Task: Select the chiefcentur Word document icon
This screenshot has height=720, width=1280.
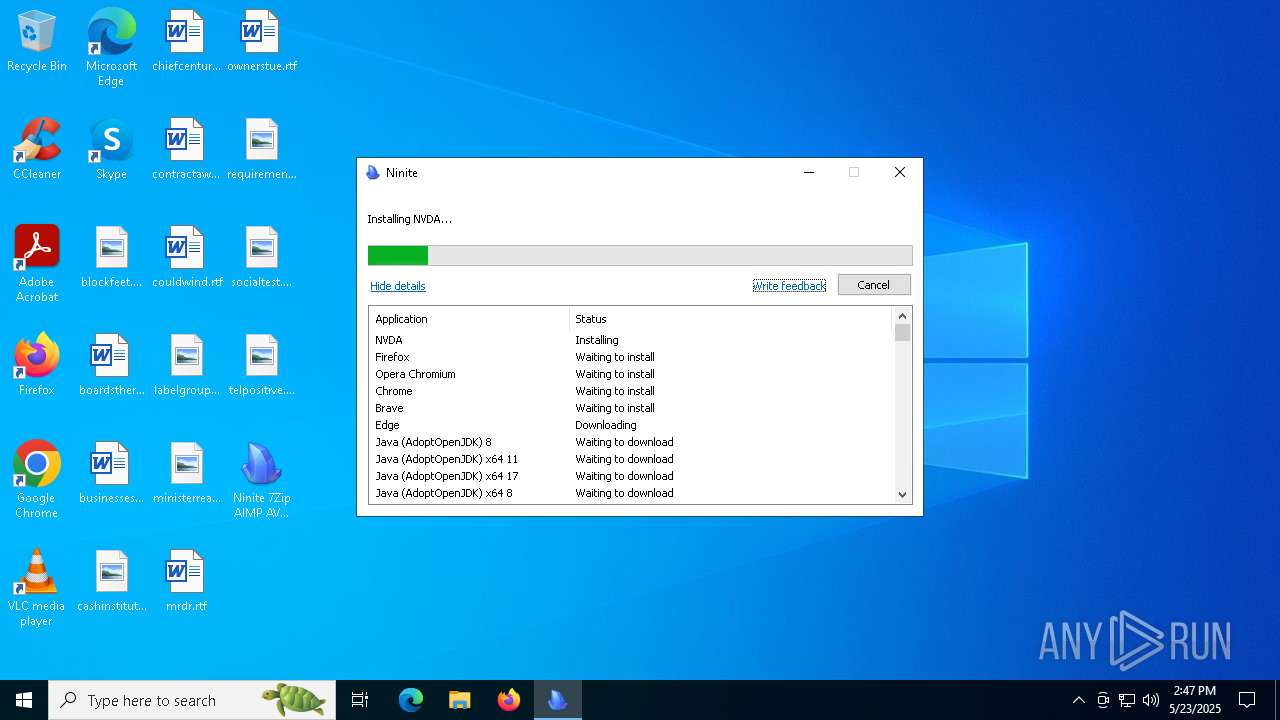Action: [x=185, y=42]
